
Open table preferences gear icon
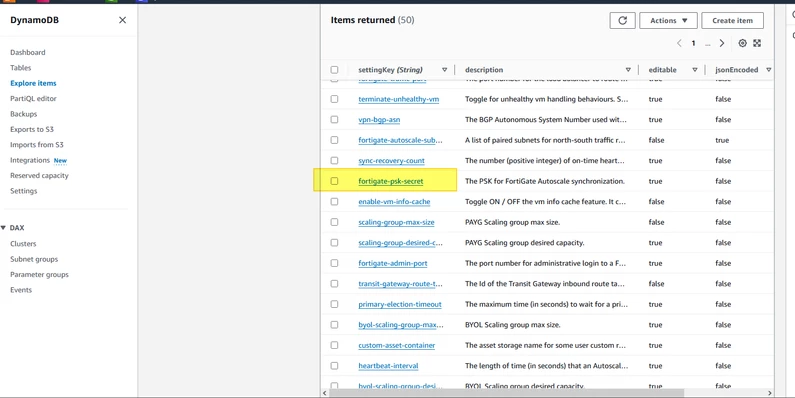(x=742, y=43)
